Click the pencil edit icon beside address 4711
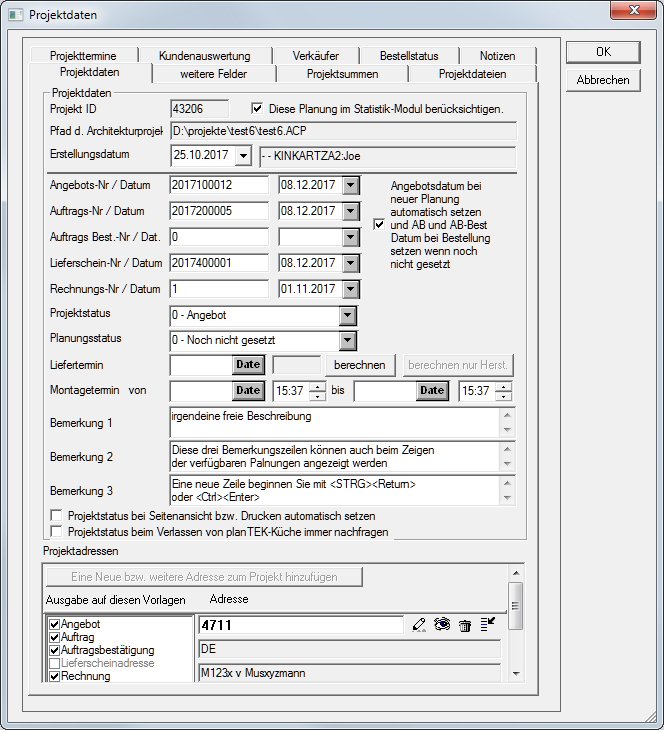This screenshot has width=664, height=730. [419, 625]
